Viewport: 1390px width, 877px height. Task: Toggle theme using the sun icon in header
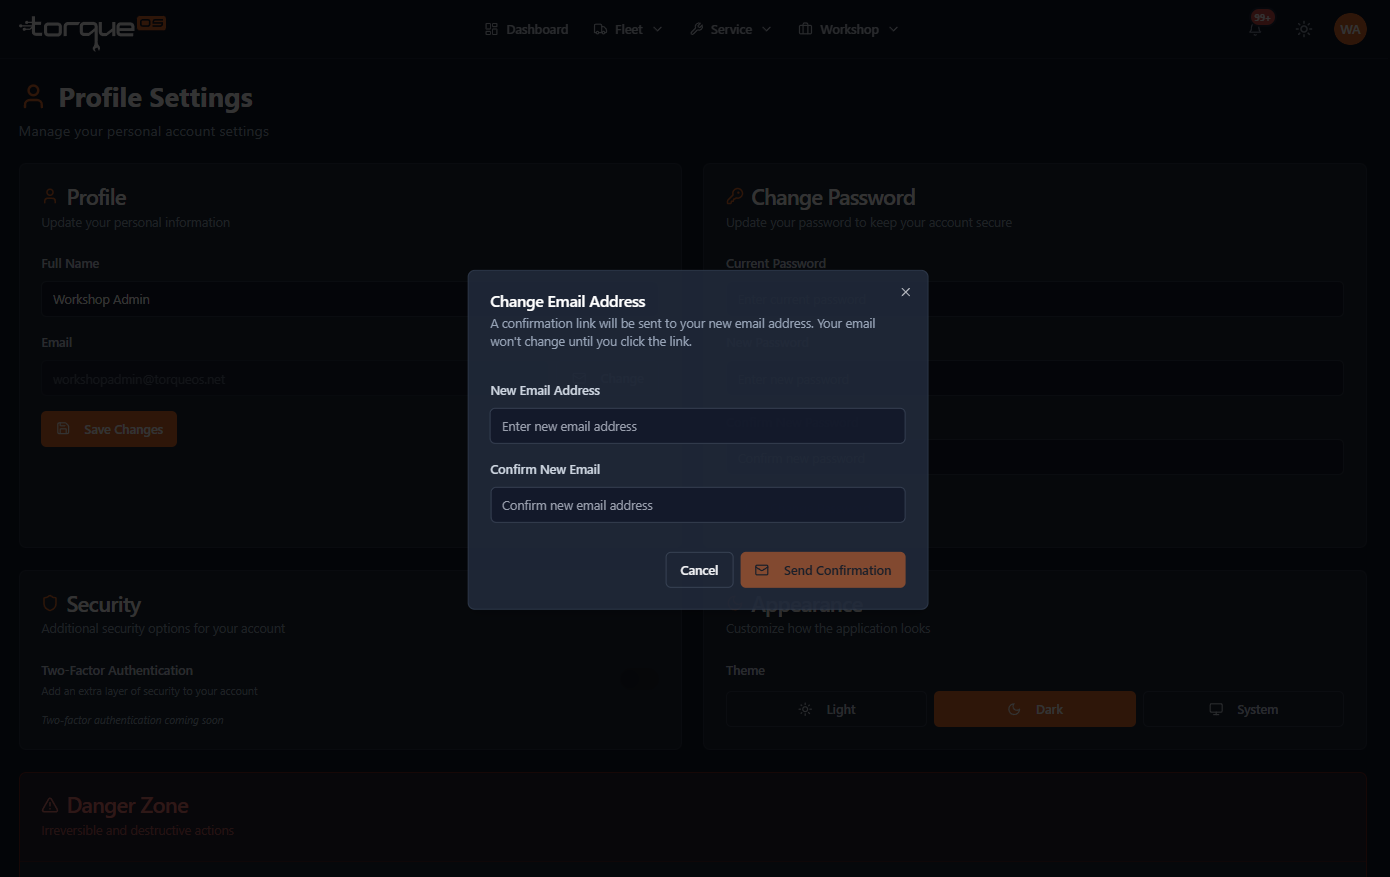point(1304,29)
